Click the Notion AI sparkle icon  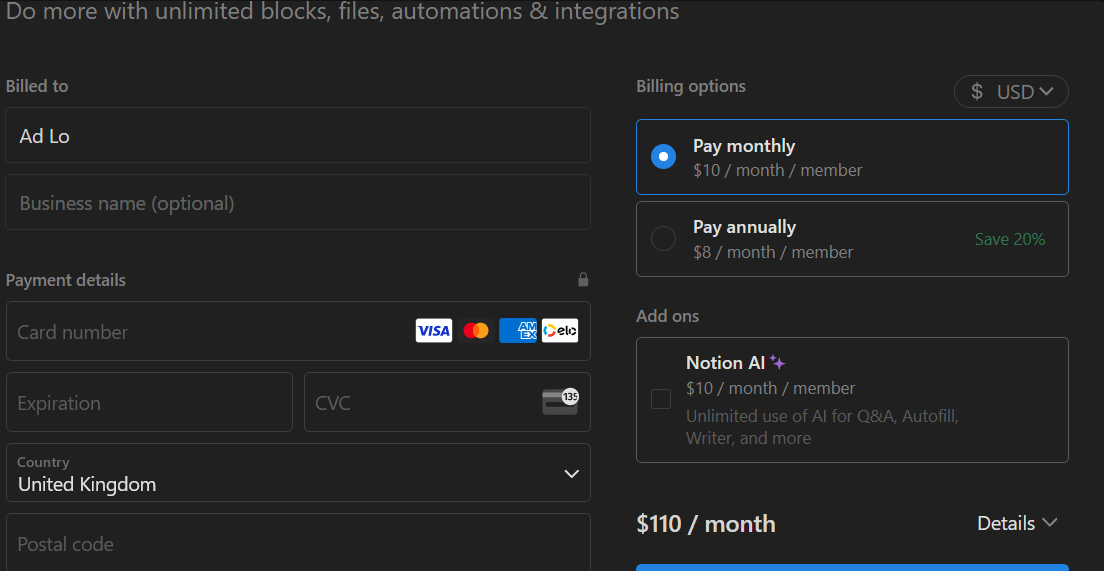tap(778, 363)
